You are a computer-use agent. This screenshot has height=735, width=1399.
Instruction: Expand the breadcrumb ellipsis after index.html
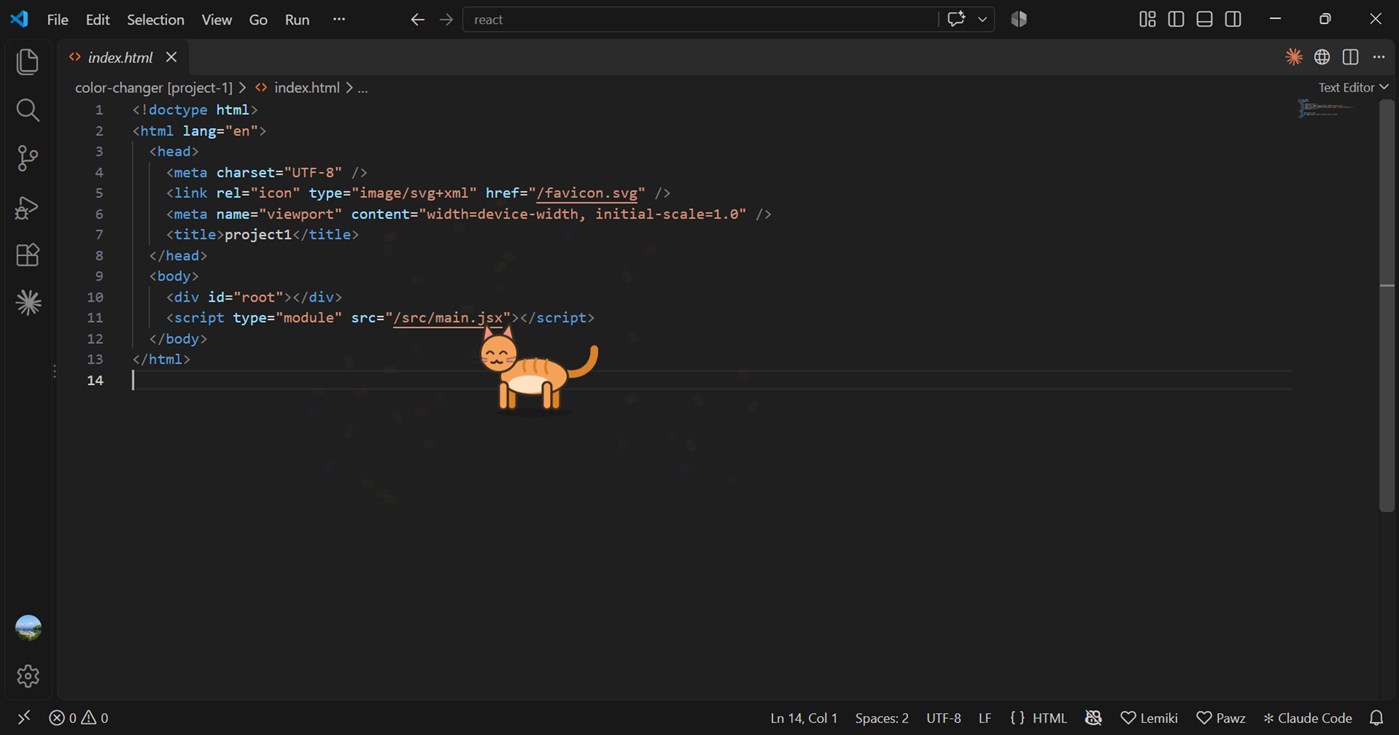(x=362, y=88)
